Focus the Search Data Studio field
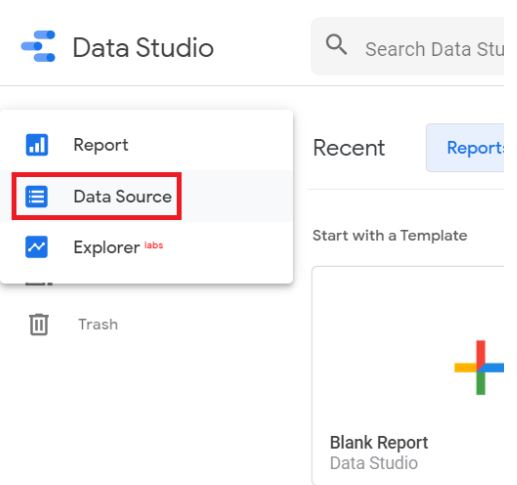Viewport: 517px width, 485px height. point(407,46)
